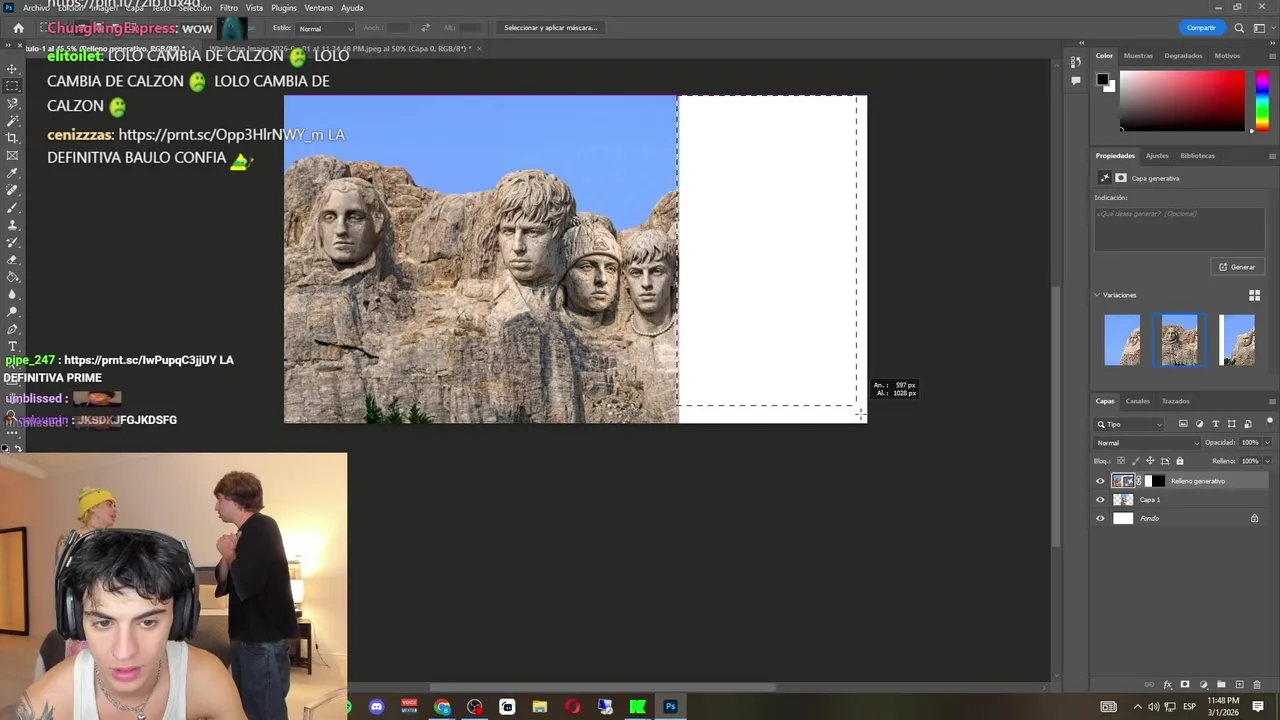Switch to the Canales tab
1280x720 pixels.
1137,401
